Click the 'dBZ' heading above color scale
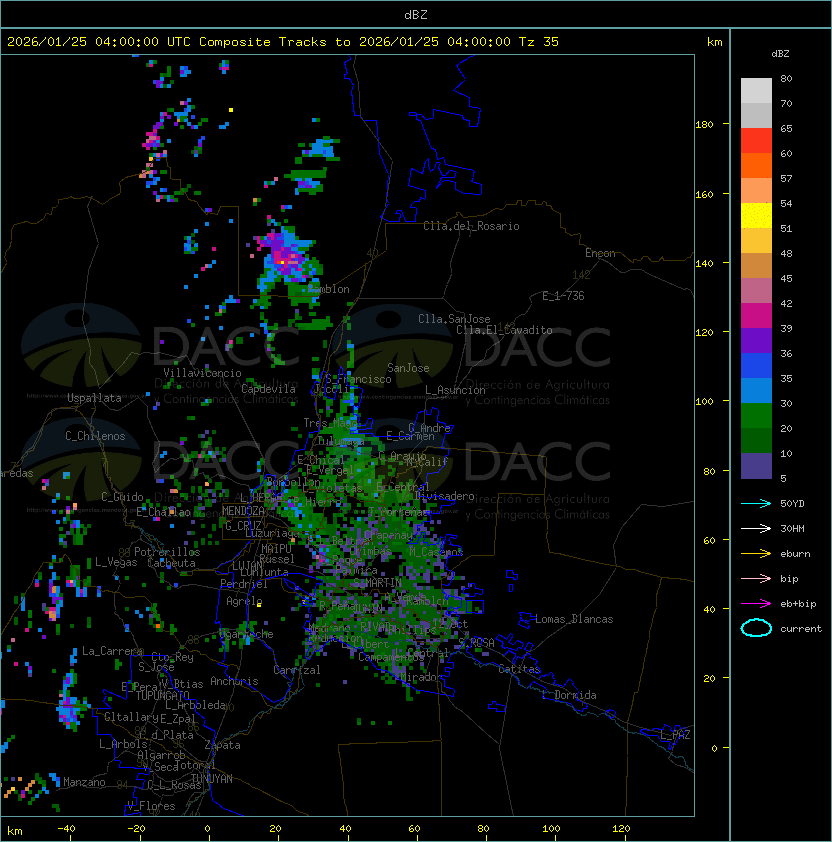Screen dimensions: 832x842 click(780, 54)
